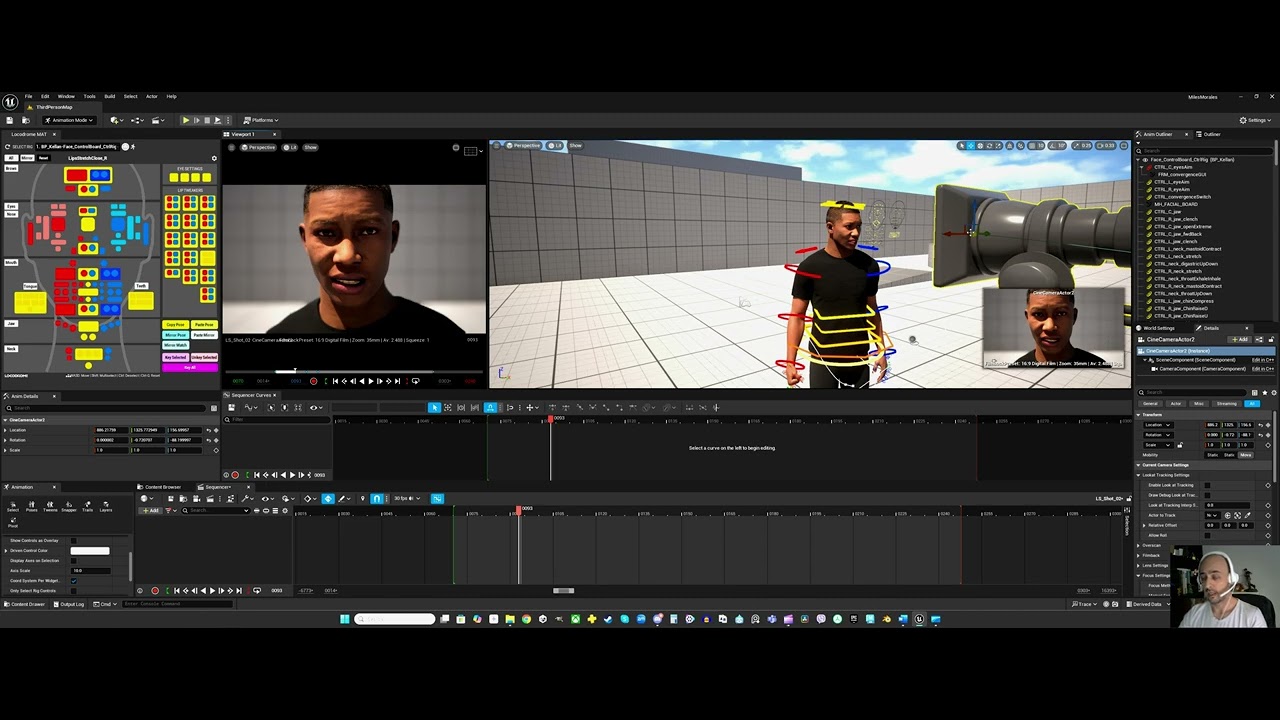
Task: Open the Animation Mode dropdown
Action: (x=70, y=120)
